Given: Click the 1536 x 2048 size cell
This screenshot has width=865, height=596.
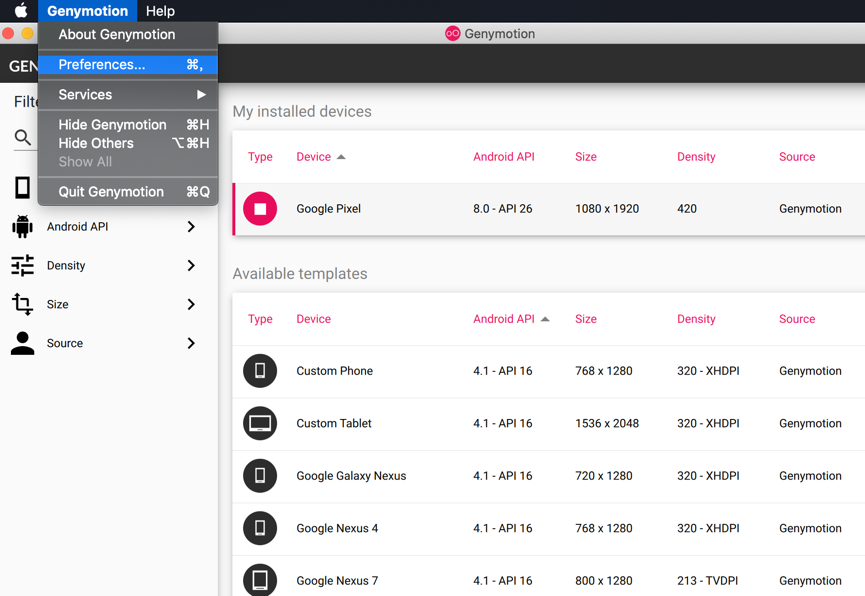Looking at the screenshot, I should (x=607, y=423).
